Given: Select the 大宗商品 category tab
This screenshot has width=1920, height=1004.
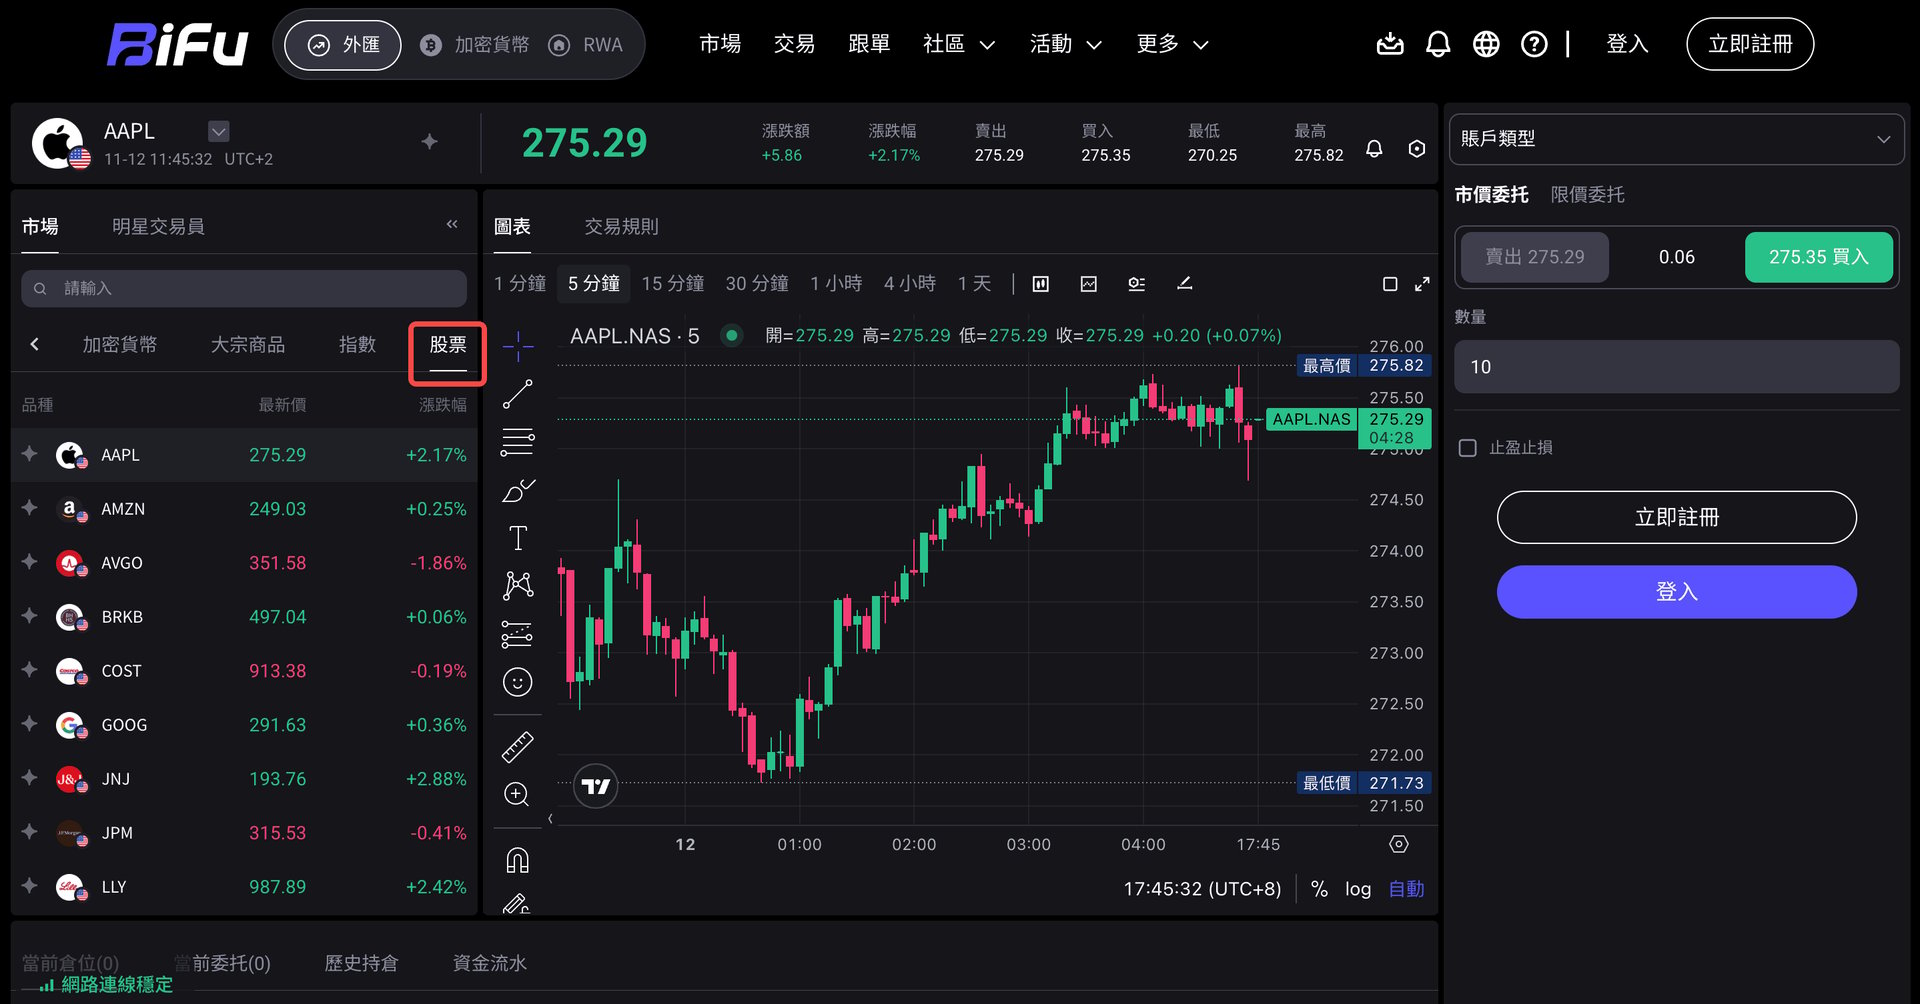Looking at the screenshot, I should pos(248,345).
